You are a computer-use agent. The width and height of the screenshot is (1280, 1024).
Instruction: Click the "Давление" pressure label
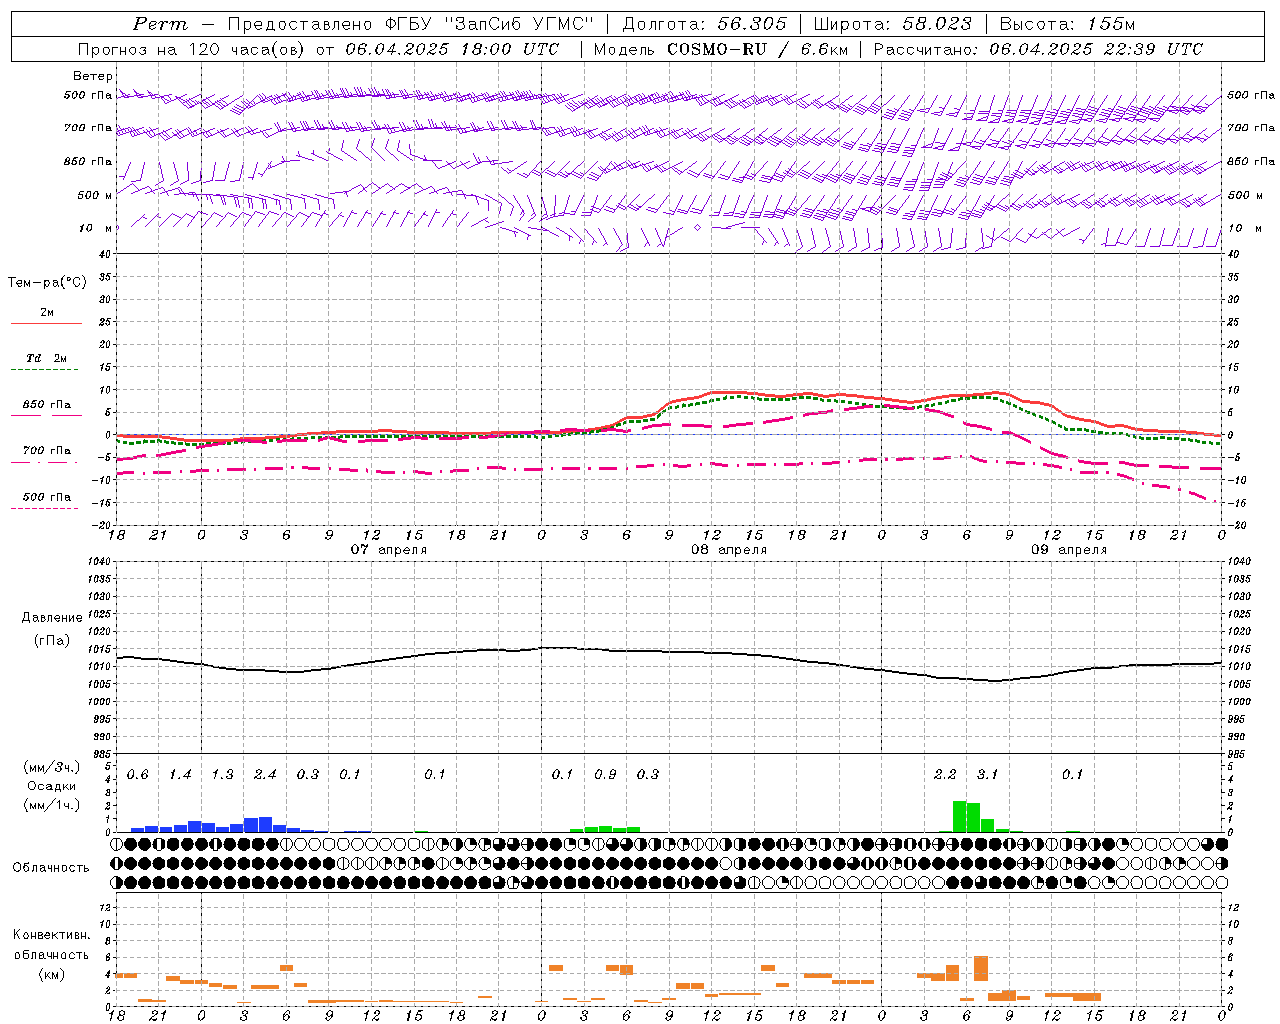coord(52,618)
